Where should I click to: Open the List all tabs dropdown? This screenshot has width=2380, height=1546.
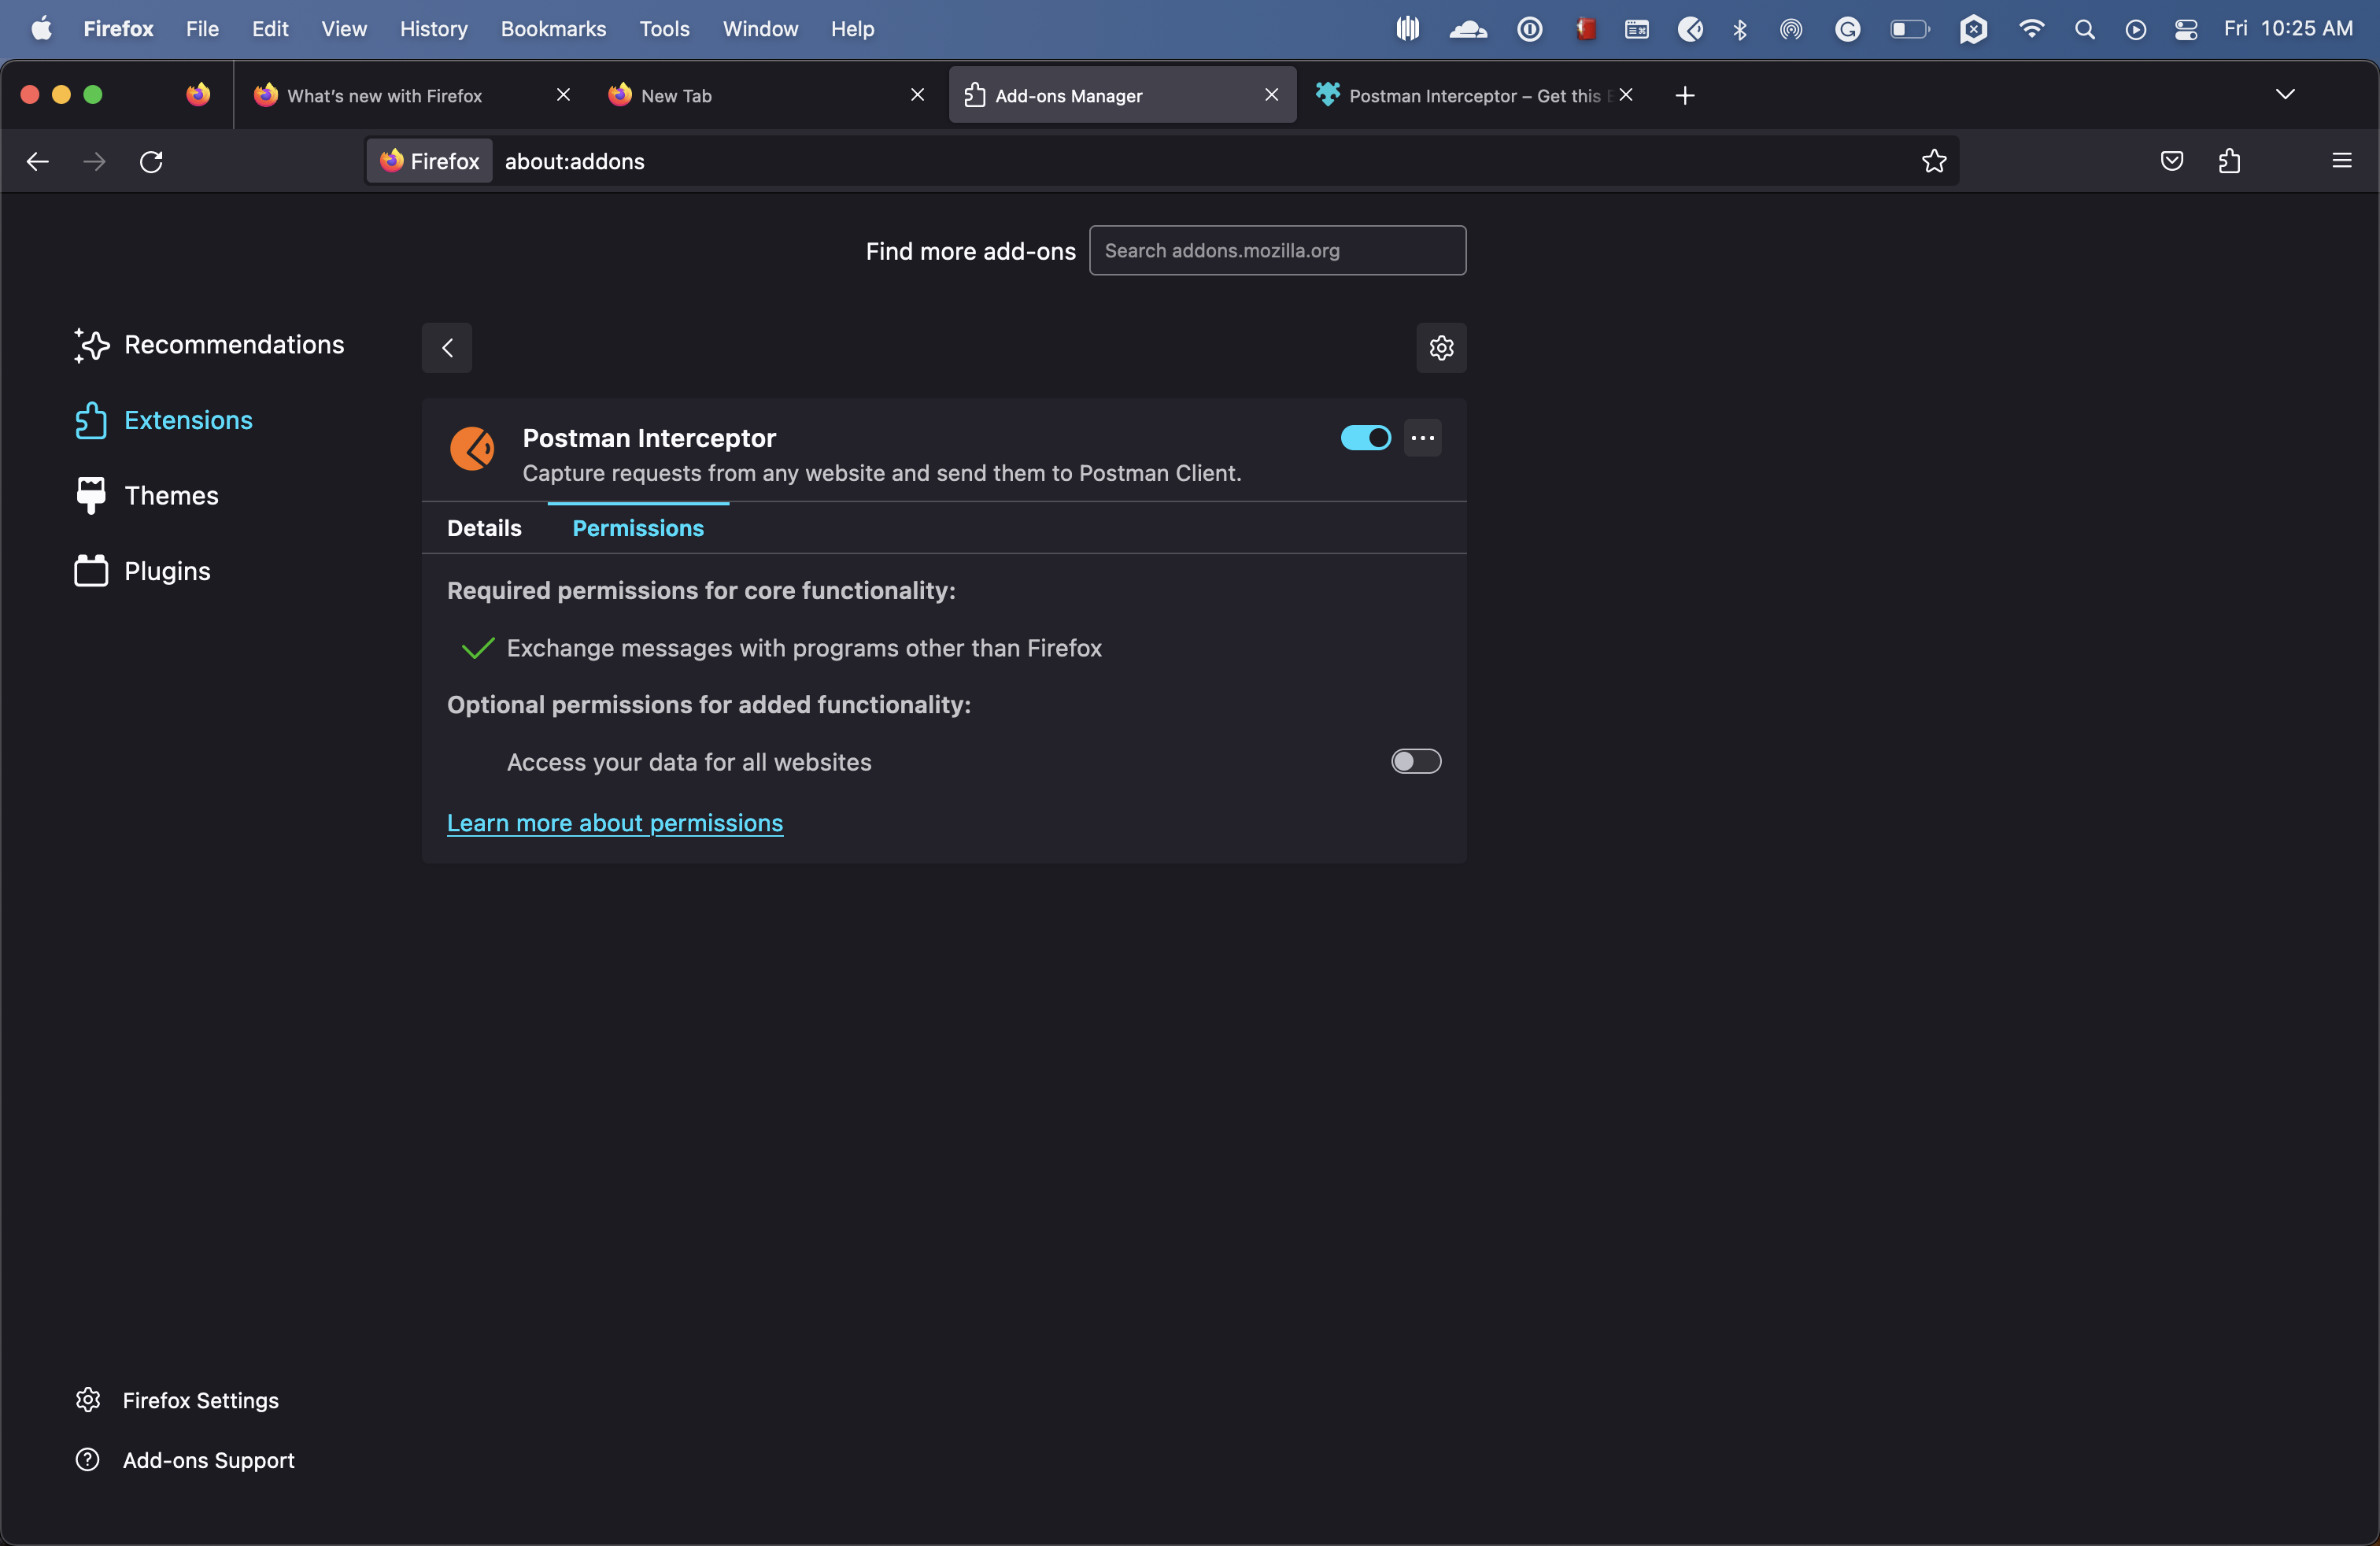(x=2286, y=94)
